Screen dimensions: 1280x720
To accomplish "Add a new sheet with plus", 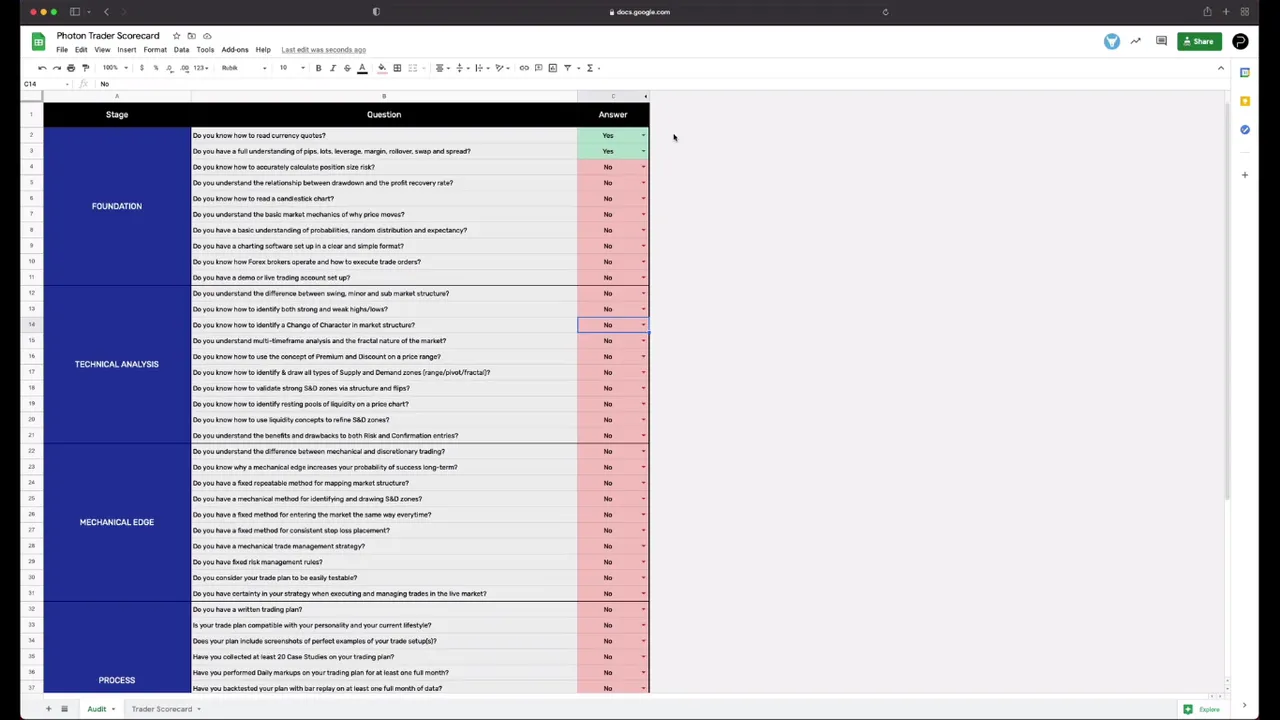I will (x=47, y=709).
